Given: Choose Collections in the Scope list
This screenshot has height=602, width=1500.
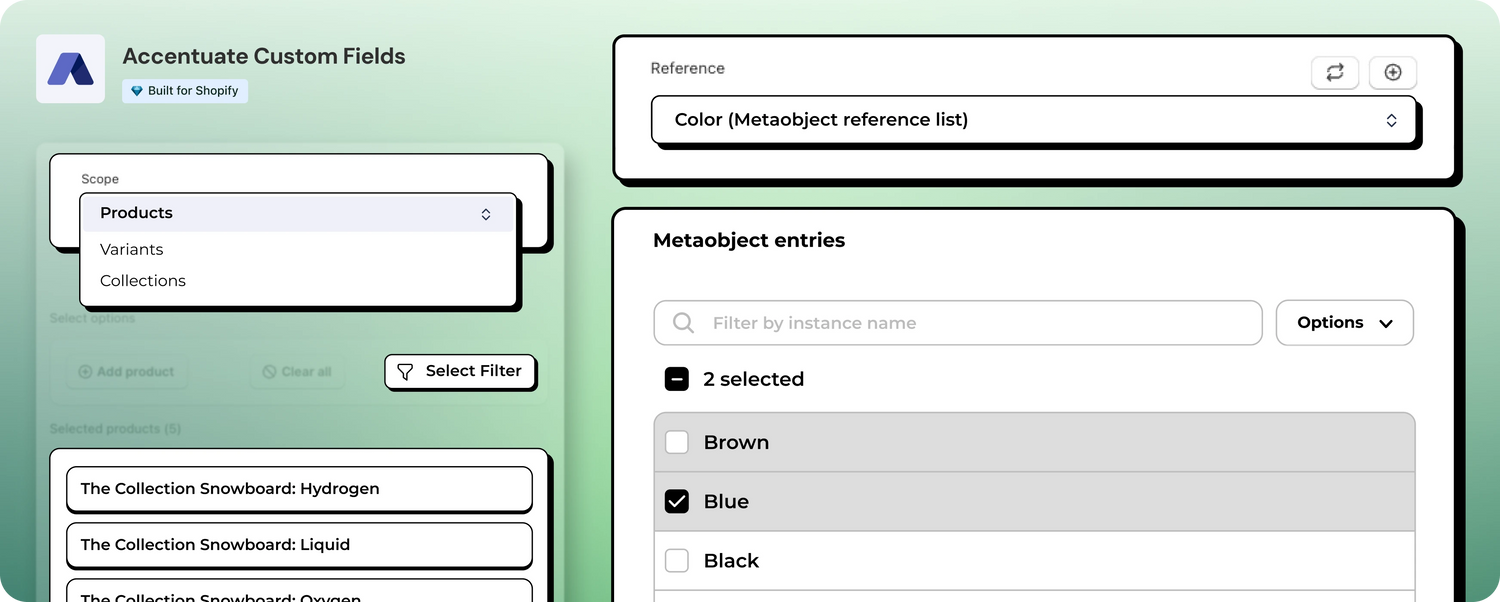Looking at the screenshot, I should pos(143,281).
